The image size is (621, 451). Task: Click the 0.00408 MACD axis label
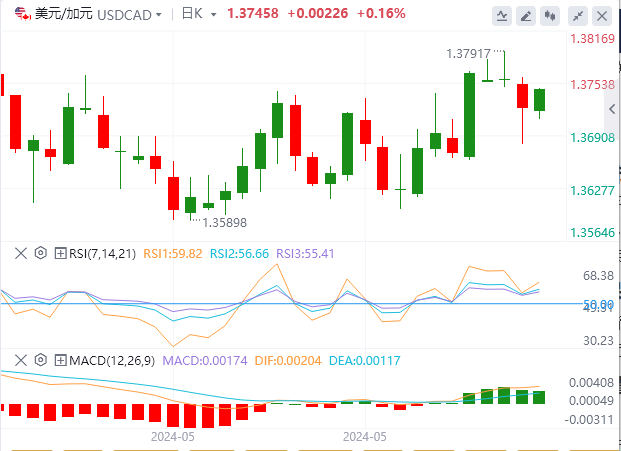coord(592,383)
